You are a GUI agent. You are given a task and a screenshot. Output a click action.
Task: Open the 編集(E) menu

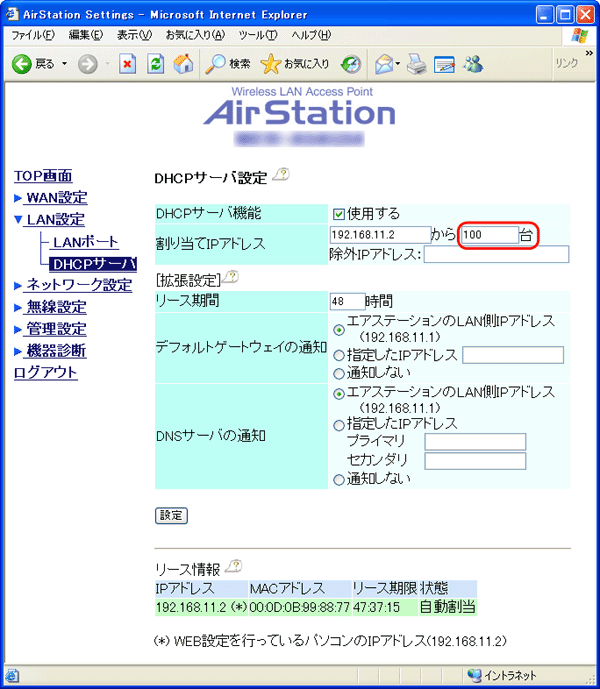[86, 35]
